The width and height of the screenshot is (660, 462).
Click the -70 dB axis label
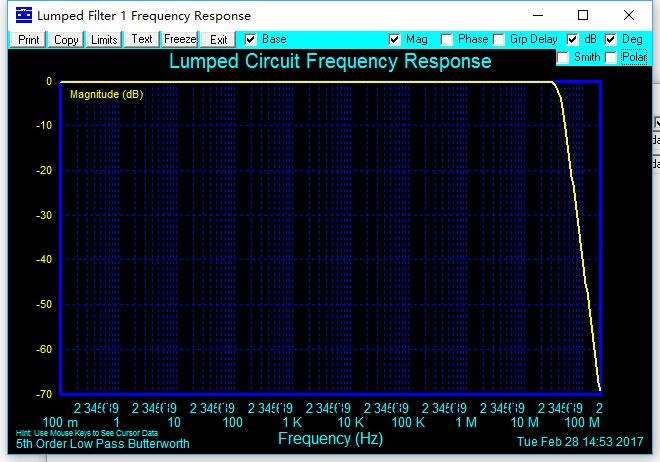point(44,394)
